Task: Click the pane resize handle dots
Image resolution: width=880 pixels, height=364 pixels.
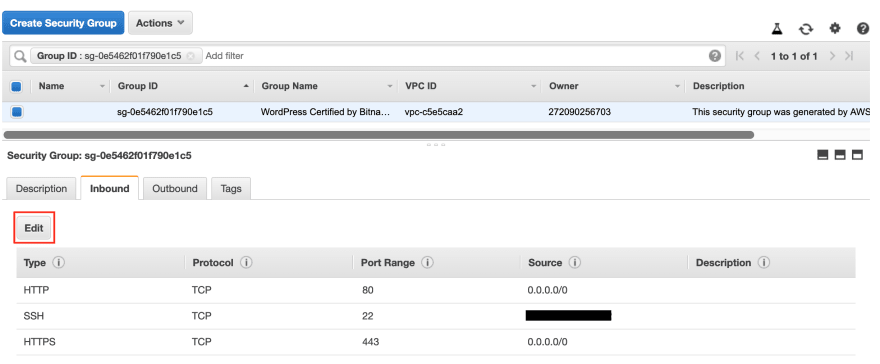Action: (436, 145)
